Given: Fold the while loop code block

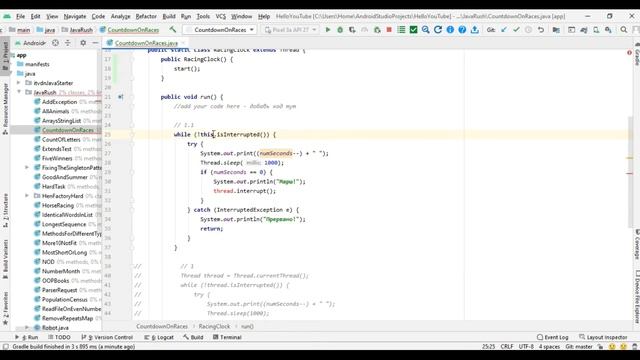Looking at the screenshot, I should click(x=132, y=134).
